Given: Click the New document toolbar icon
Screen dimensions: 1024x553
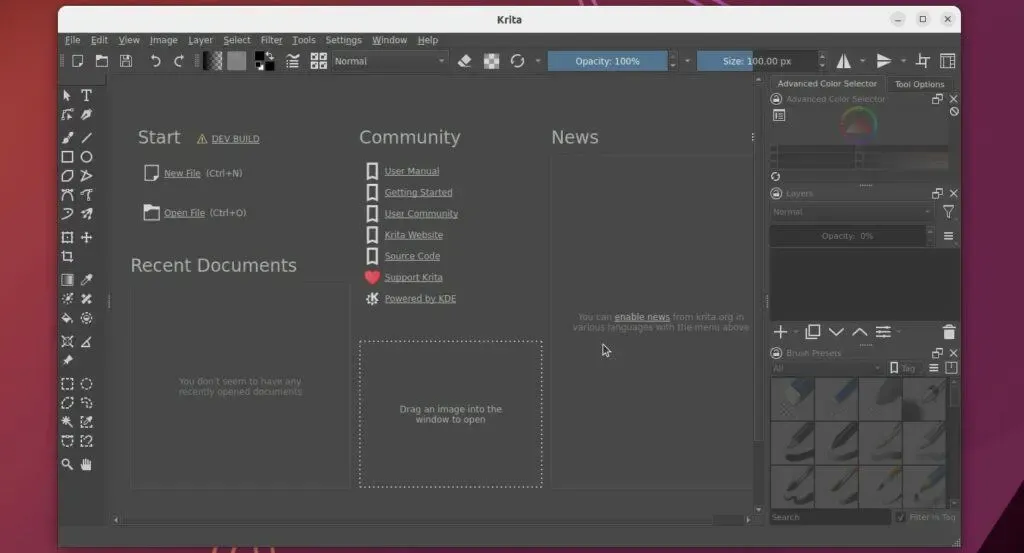Looking at the screenshot, I should pyautogui.click(x=78, y=61).
